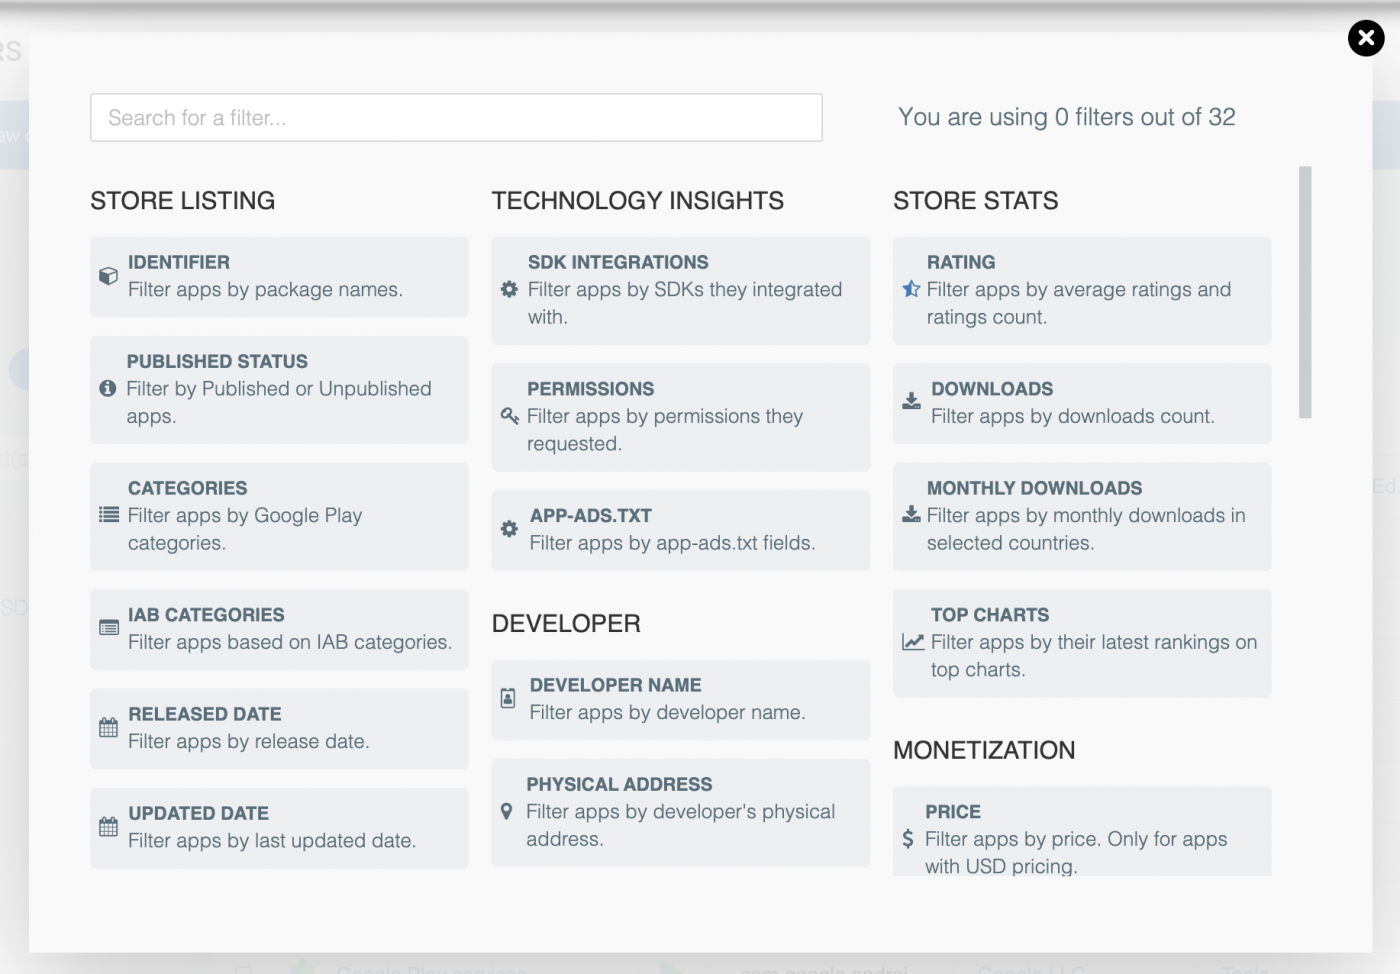Click 'Filter apps by developer name.' text
The image size is (1400, 974).
[x=667, y=712]
